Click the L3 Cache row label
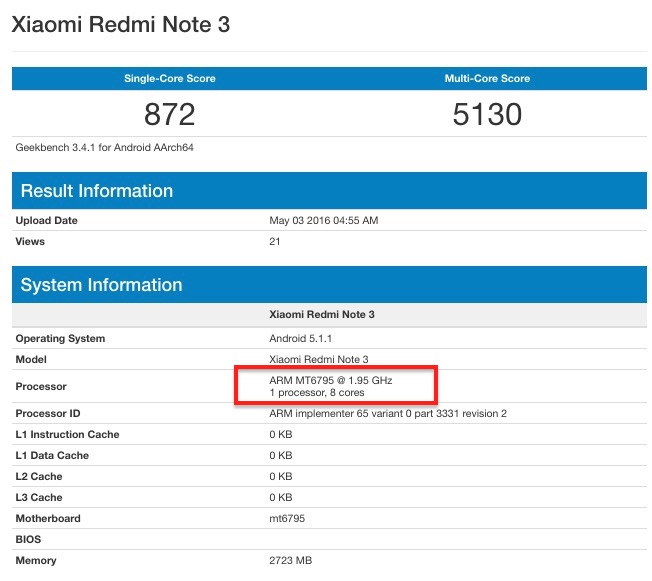Viewport: 652px width, 581px height. coord(38,497)
